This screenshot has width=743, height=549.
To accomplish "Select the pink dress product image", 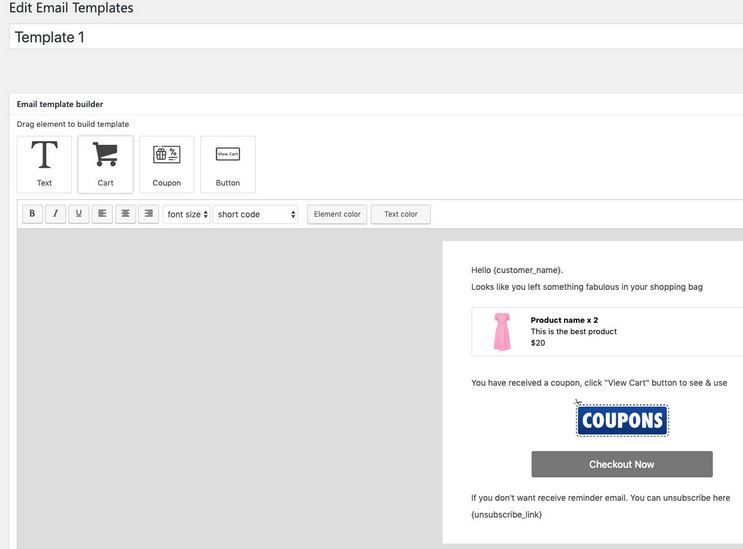I will (502, 331).
